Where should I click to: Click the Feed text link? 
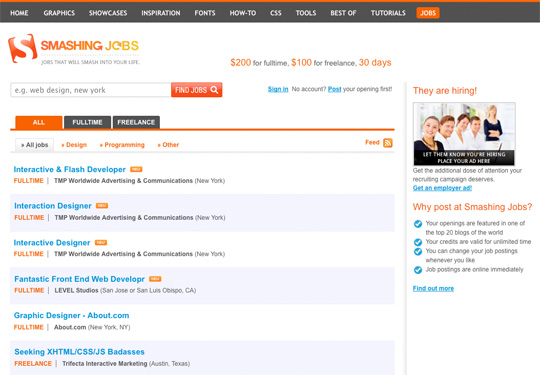click(372, 142)
